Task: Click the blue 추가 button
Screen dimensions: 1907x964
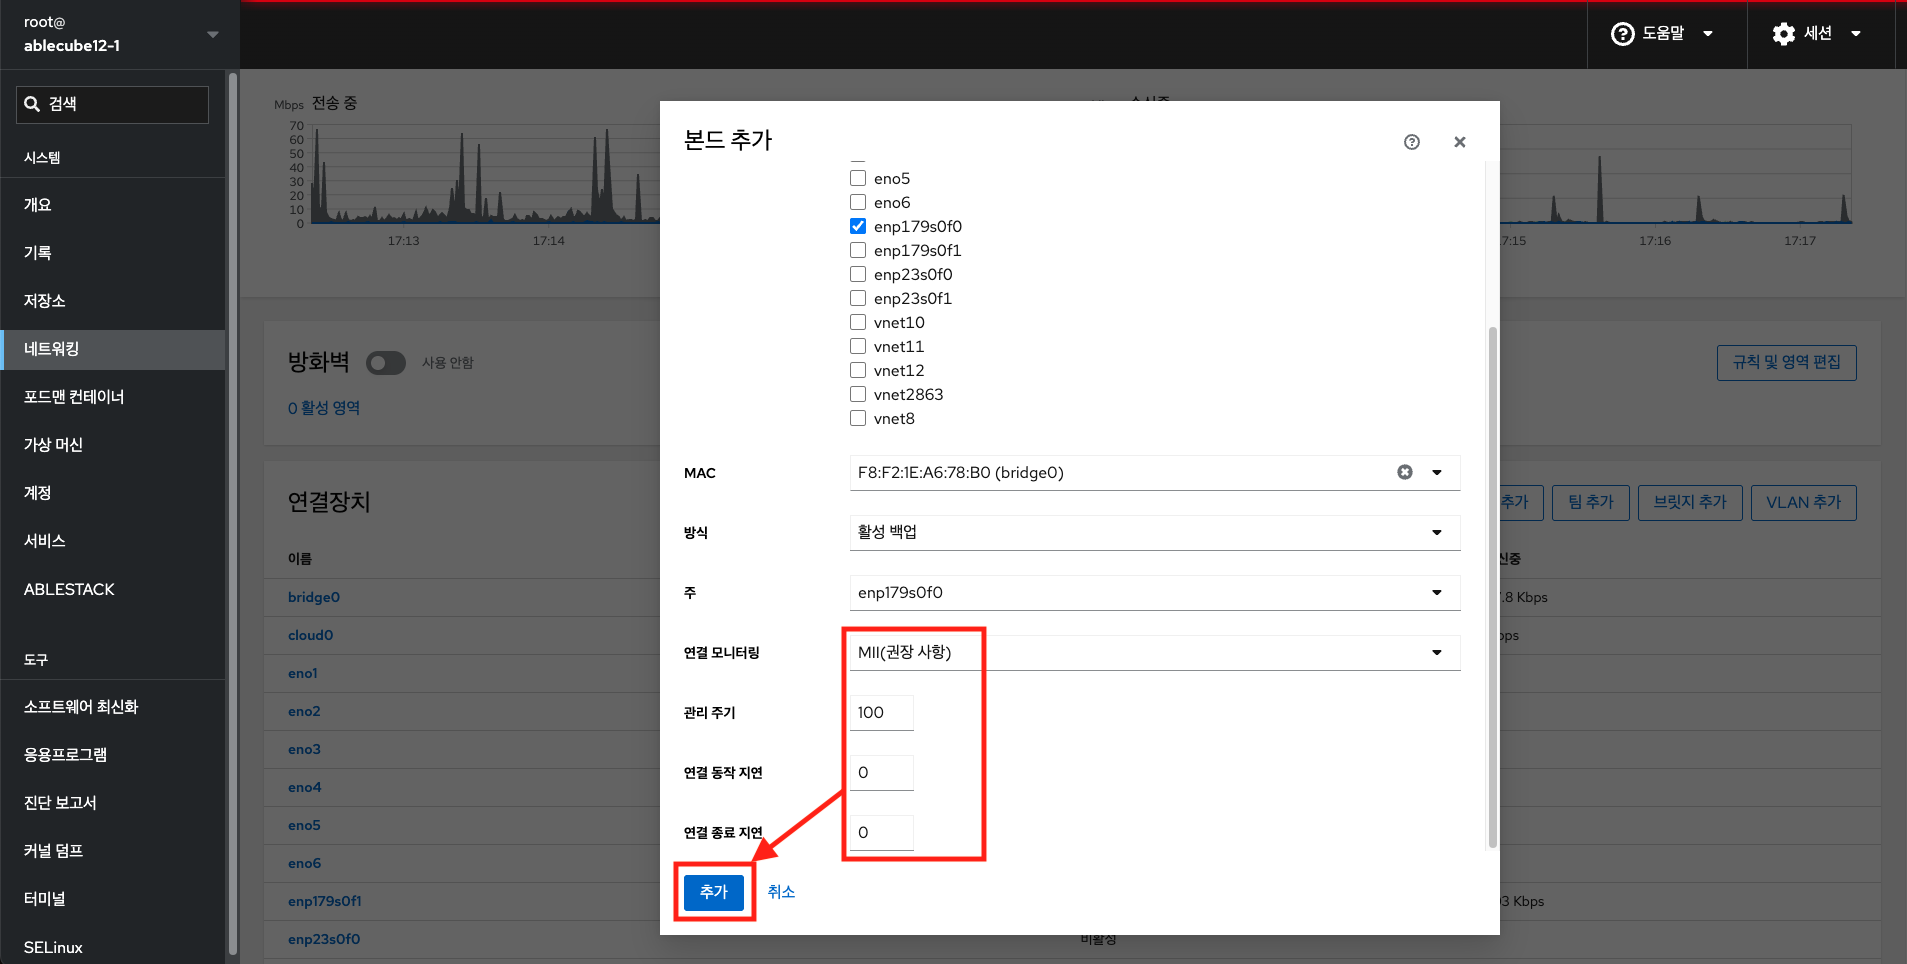Action: (713, 892)
